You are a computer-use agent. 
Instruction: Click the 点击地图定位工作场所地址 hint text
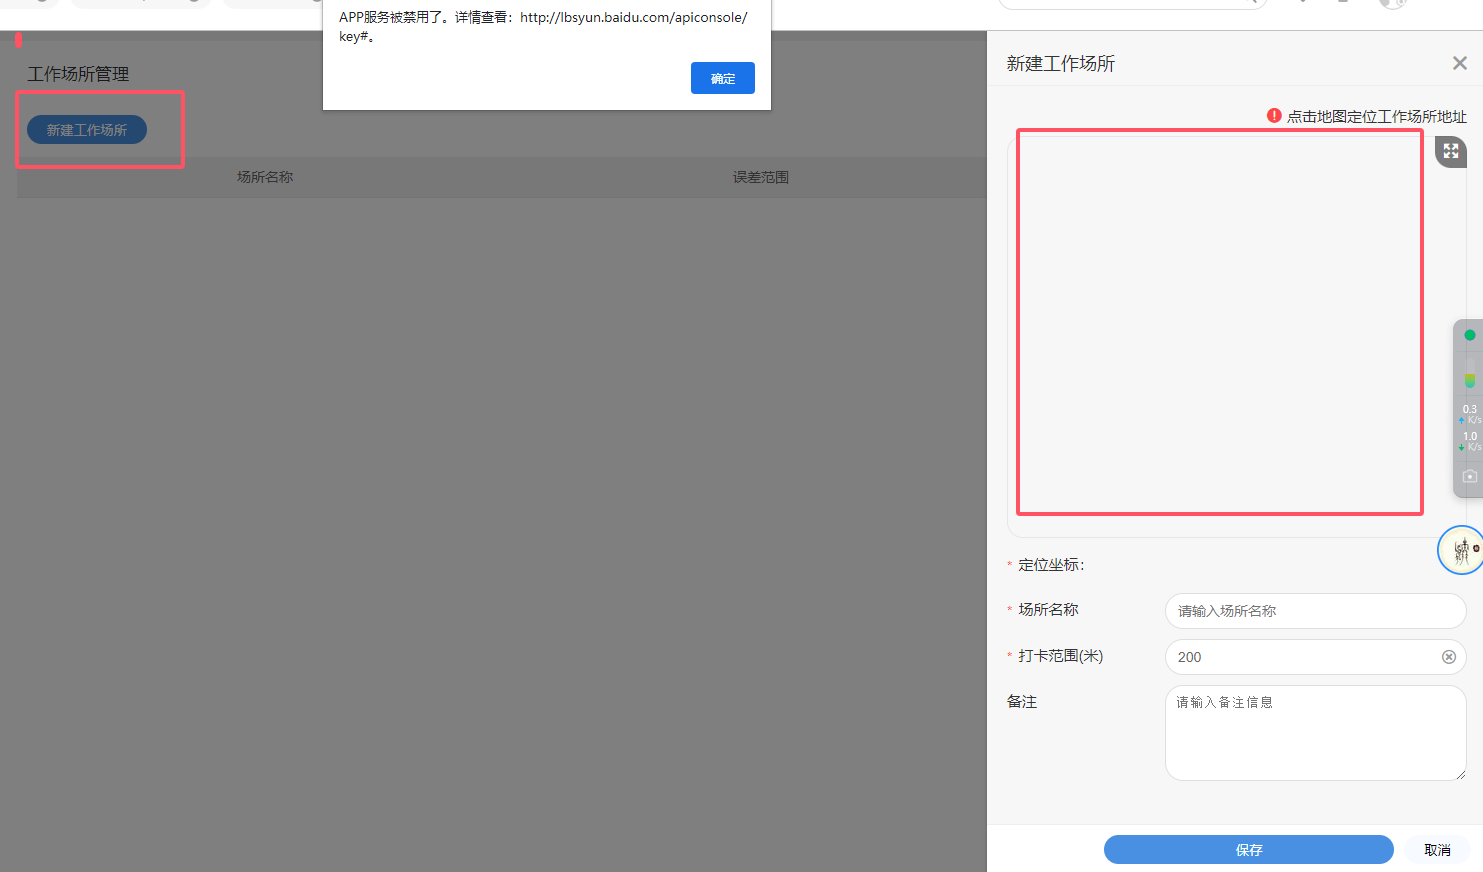[1376, 116]
